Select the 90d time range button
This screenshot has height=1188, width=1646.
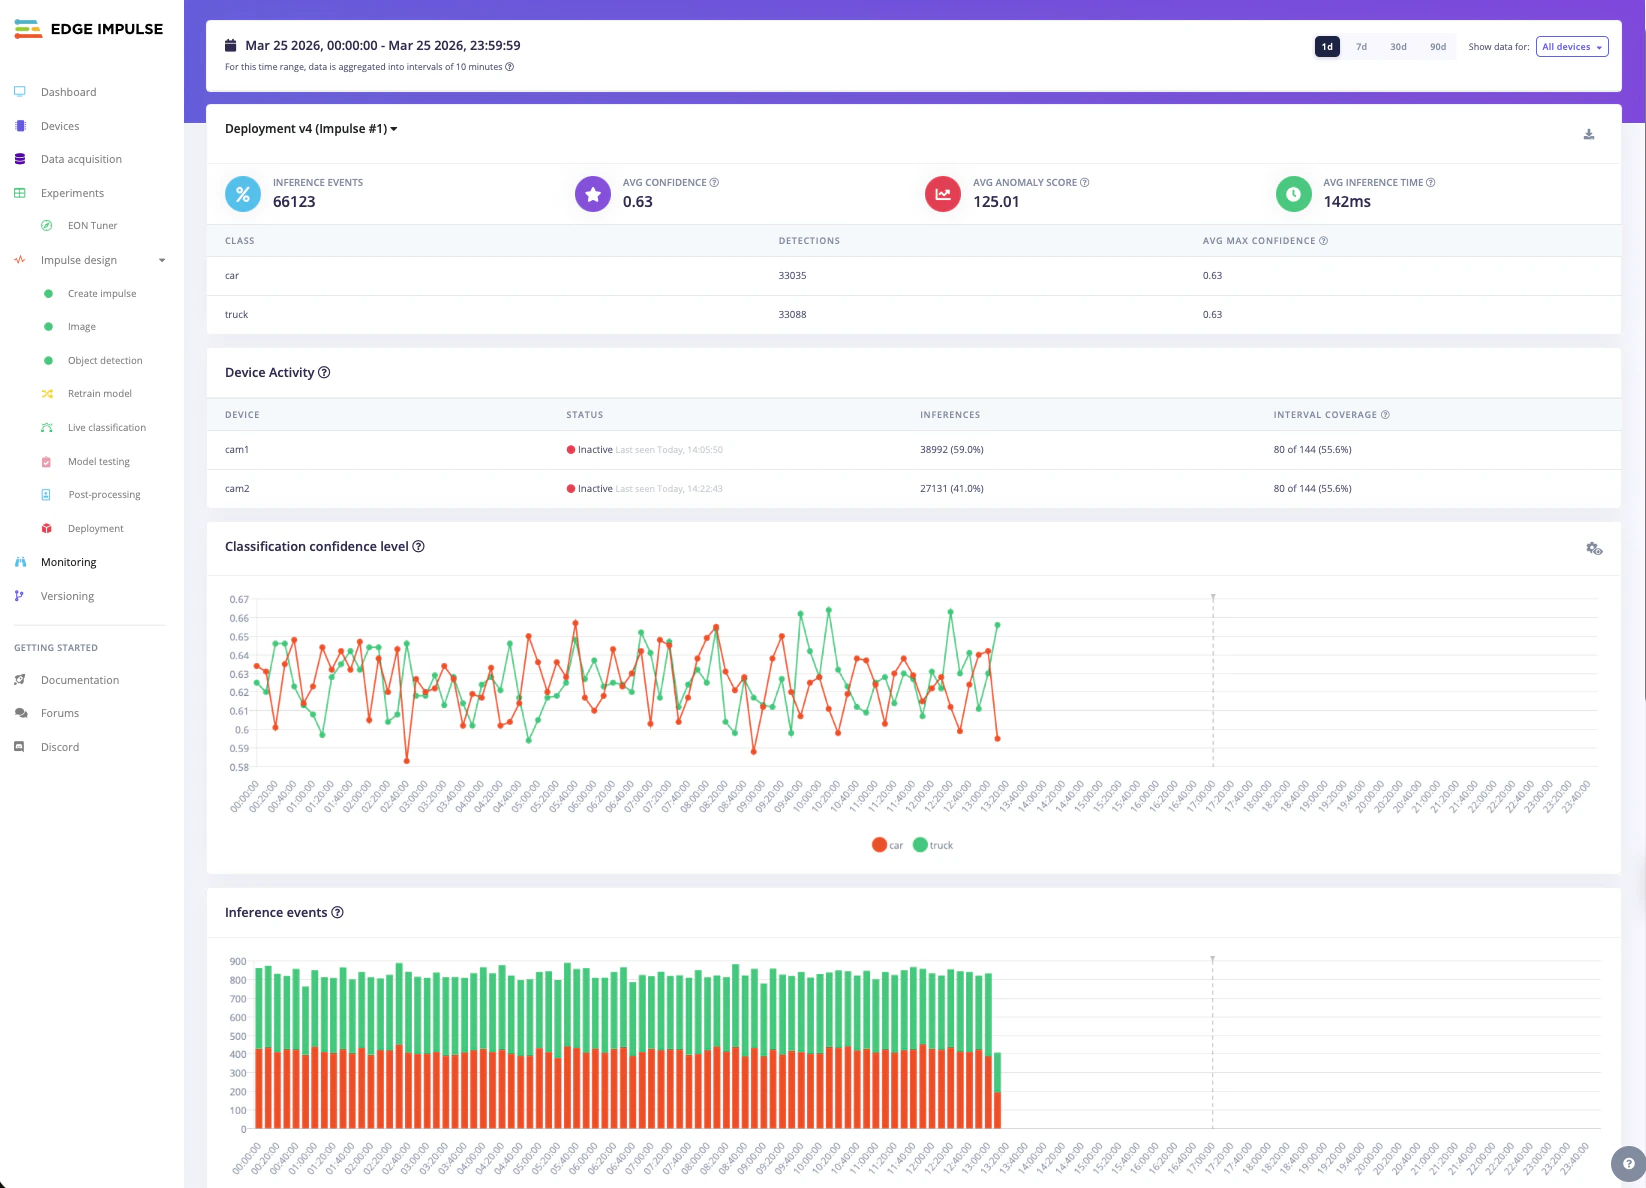(x=1437, y=47)
